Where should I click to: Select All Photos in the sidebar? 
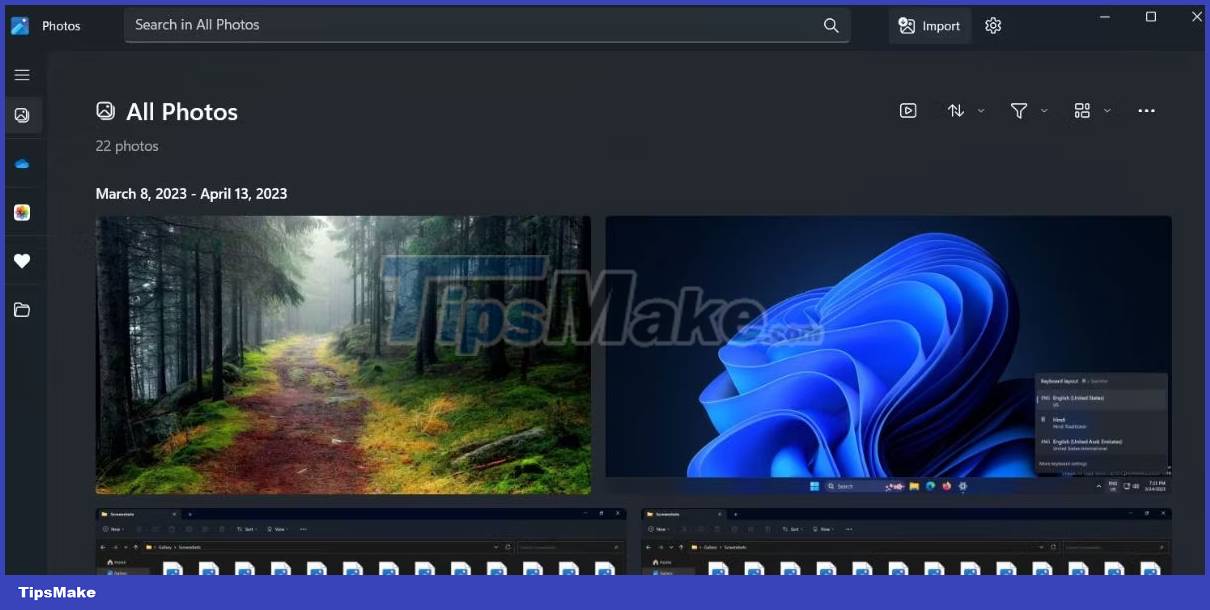22,114
